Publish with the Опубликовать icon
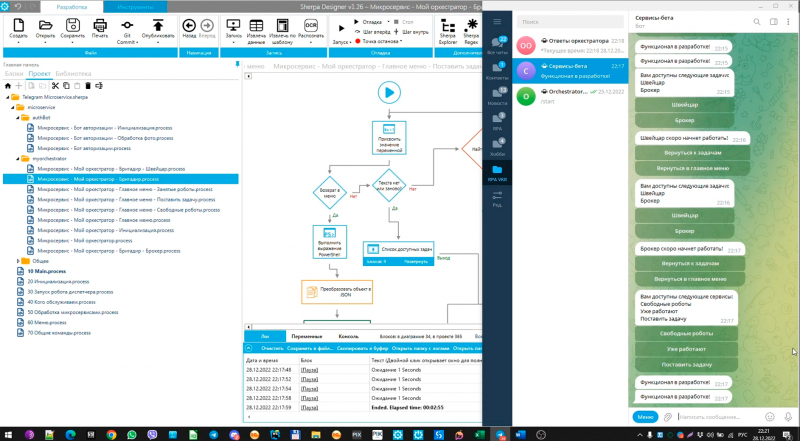The width and height of the screenshot is (800, 441). (x=158, y=26)
